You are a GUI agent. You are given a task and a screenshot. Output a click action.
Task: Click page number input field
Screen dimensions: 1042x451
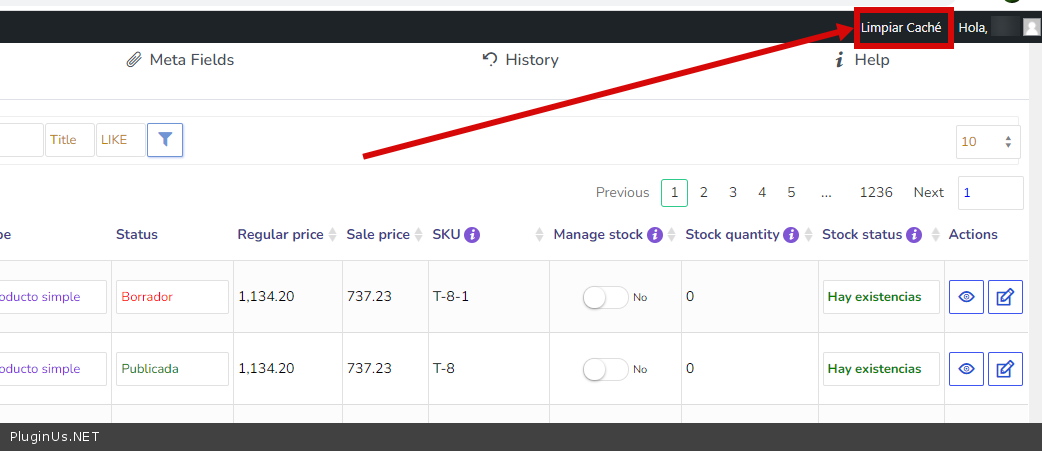[989, 192]
